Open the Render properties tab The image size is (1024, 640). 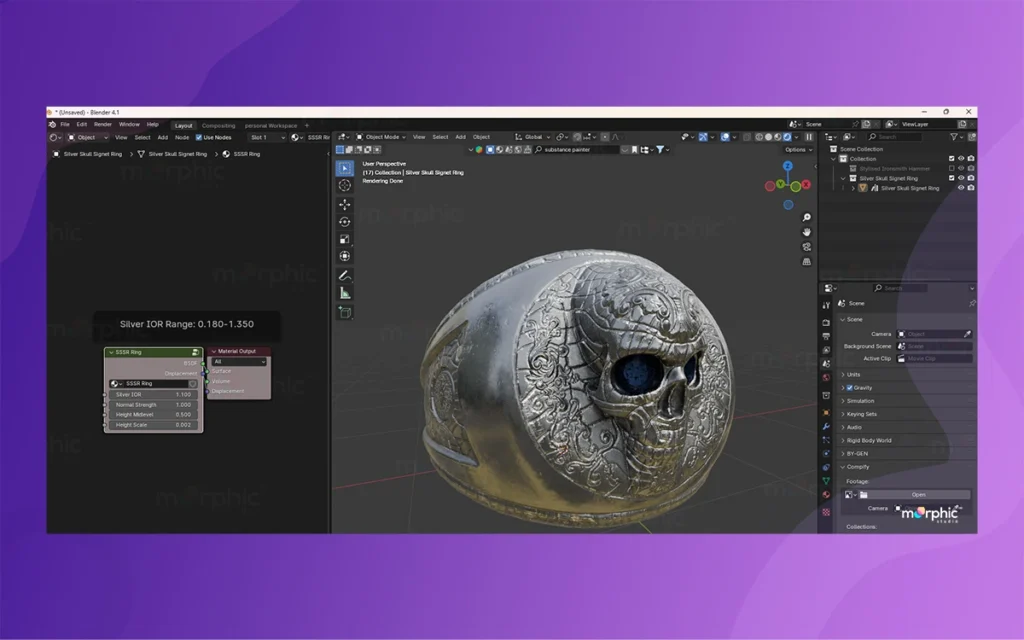[826, 323]
